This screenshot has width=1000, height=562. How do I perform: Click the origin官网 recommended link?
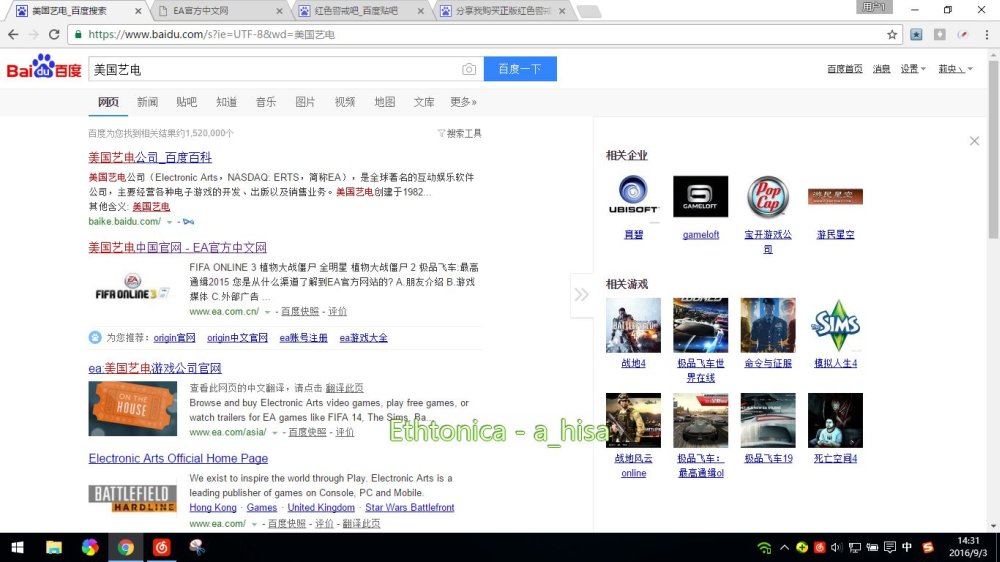coord(174,338)
